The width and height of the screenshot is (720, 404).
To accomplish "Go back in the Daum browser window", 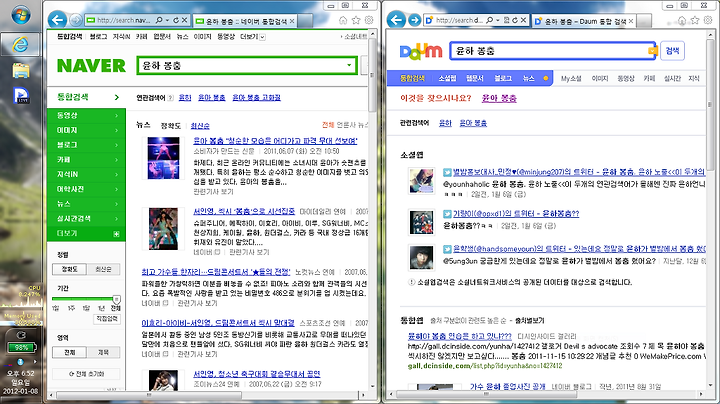I will click(396, 20).
